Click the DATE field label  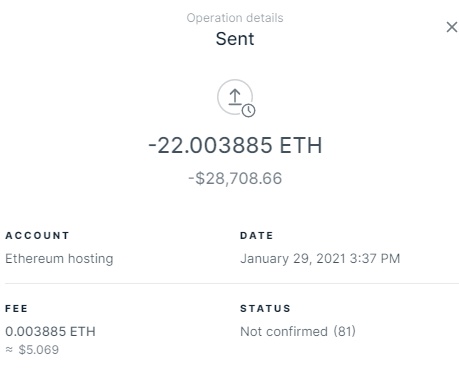click(x=257, y=236)
